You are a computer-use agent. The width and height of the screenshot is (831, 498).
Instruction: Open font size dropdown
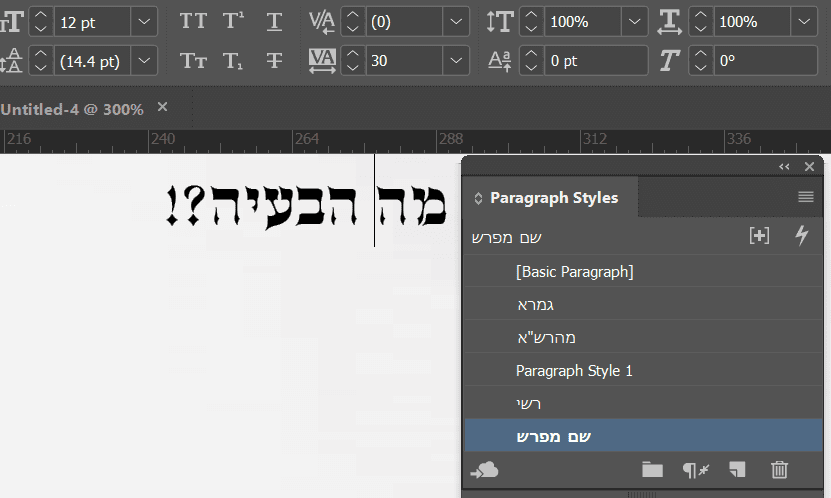pyautogui.click(x=144, y=21)
